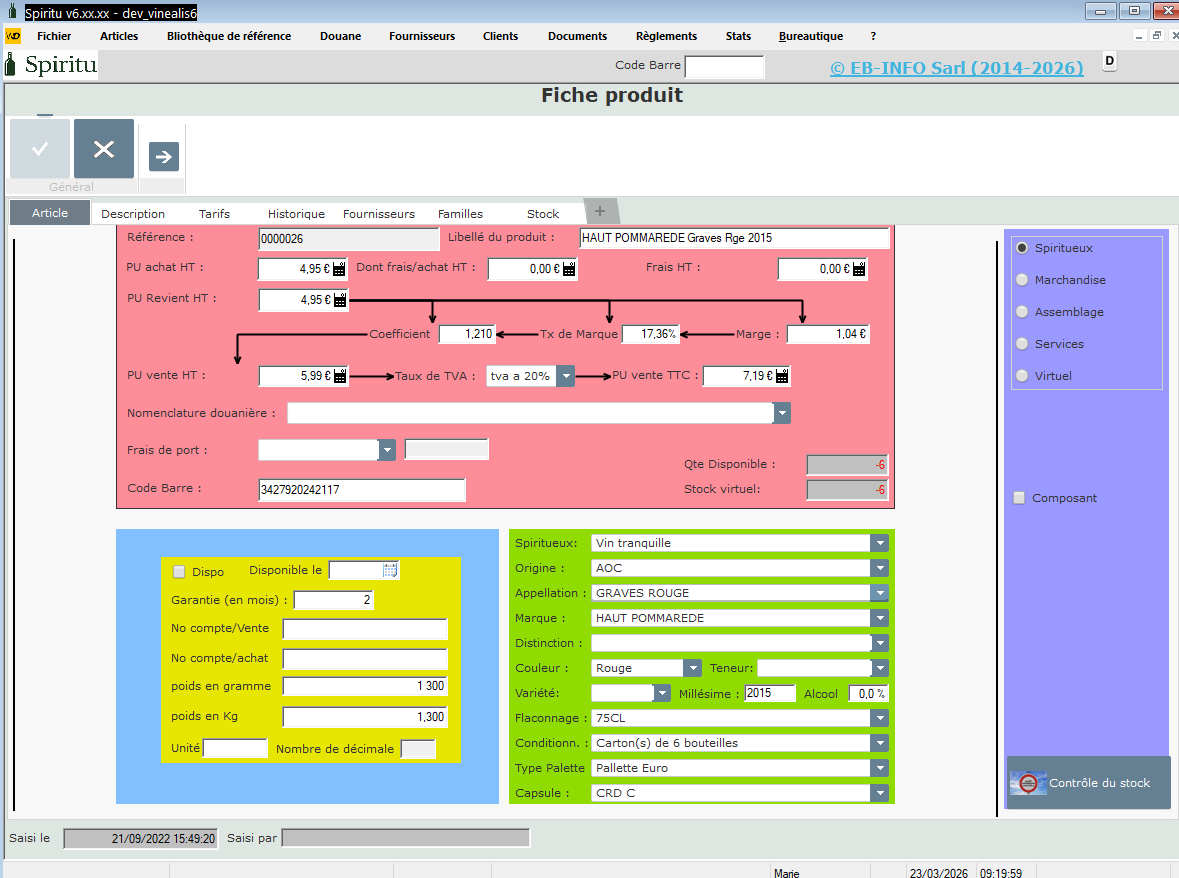This screenshot has width=1179, height=878.
Task: Open the Appellation dropdown list
Action: 879,593
